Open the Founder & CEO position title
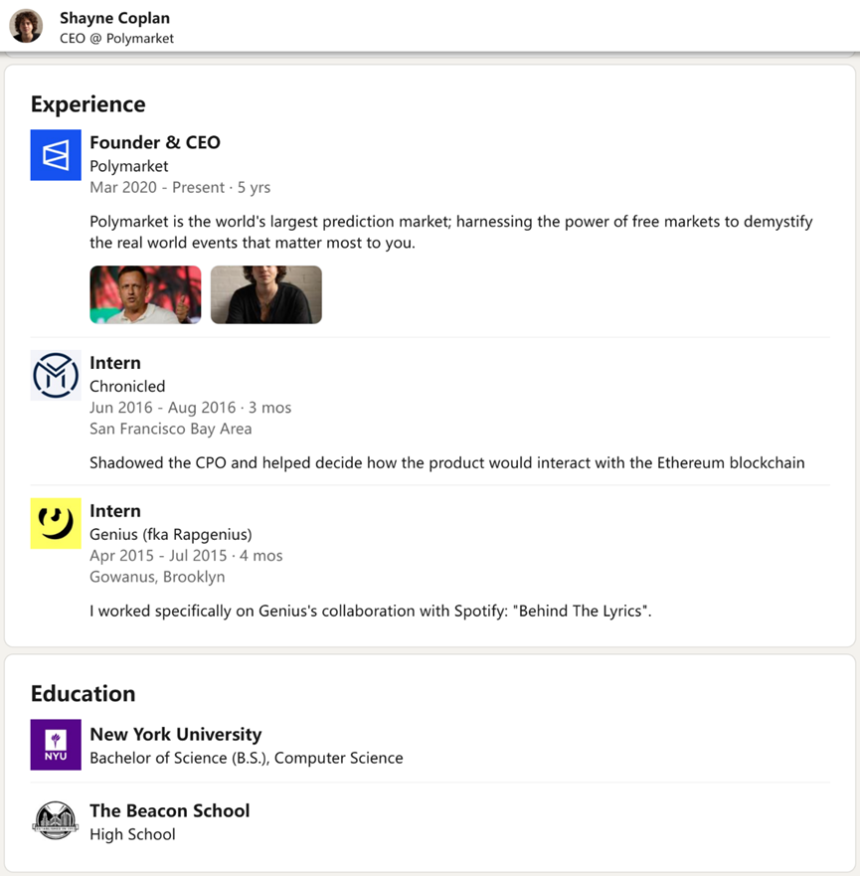Viewport: 860px width, 876px height. 155,142
